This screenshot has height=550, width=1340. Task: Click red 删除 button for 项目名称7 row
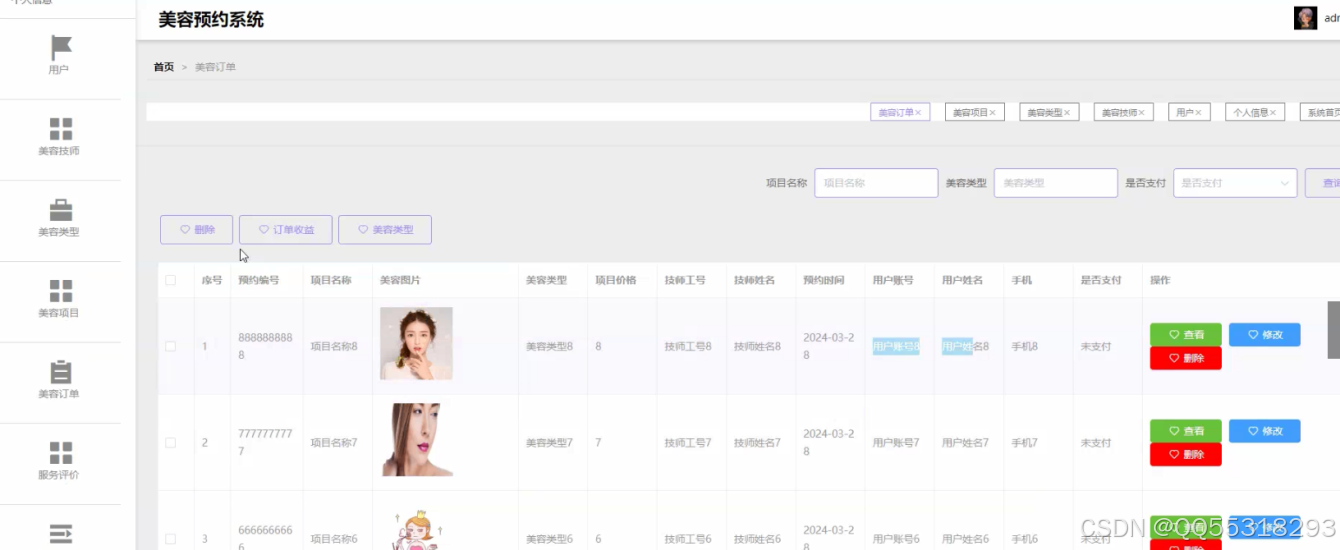(x=1186, y=454)
